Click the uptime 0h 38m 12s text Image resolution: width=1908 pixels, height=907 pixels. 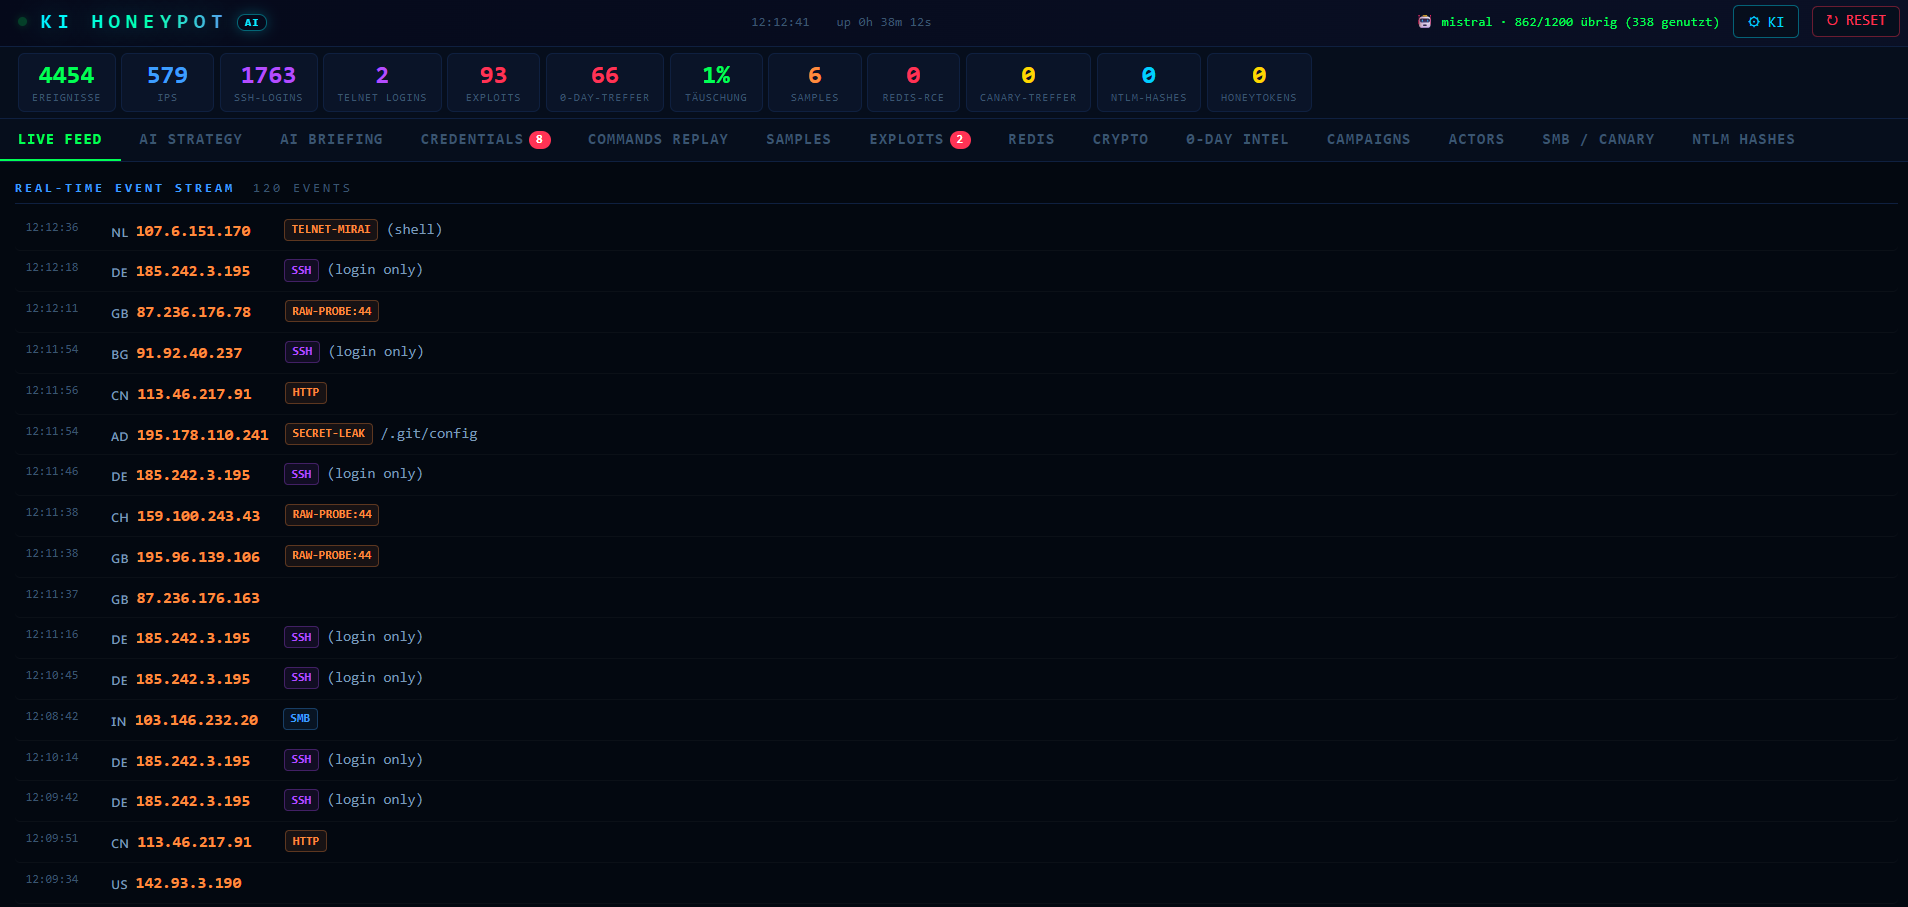tap(884, 22)
